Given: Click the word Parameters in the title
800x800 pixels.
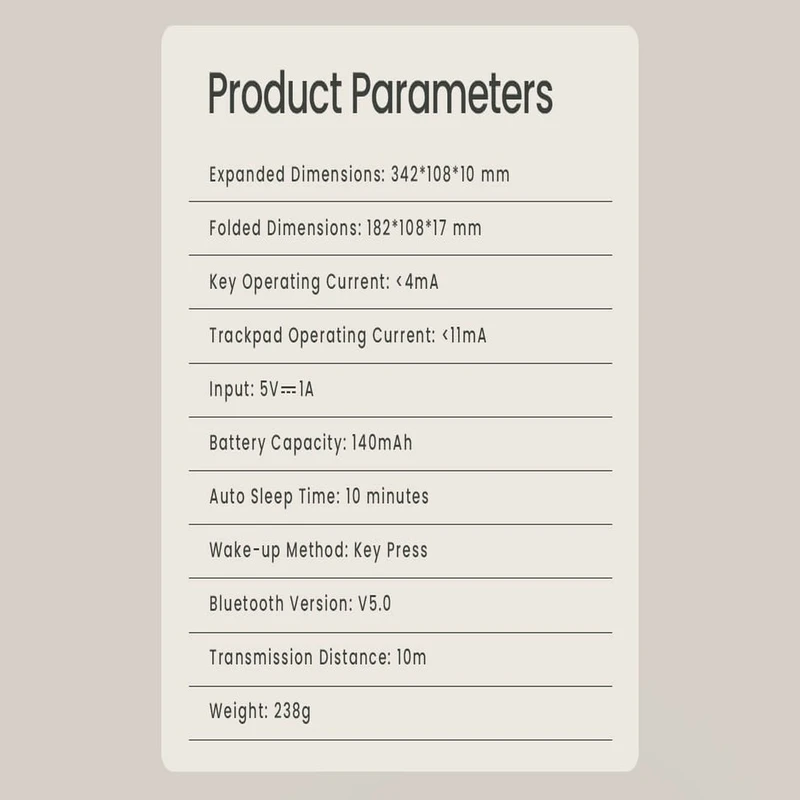Looking at the screenshot, I should 452,94.
